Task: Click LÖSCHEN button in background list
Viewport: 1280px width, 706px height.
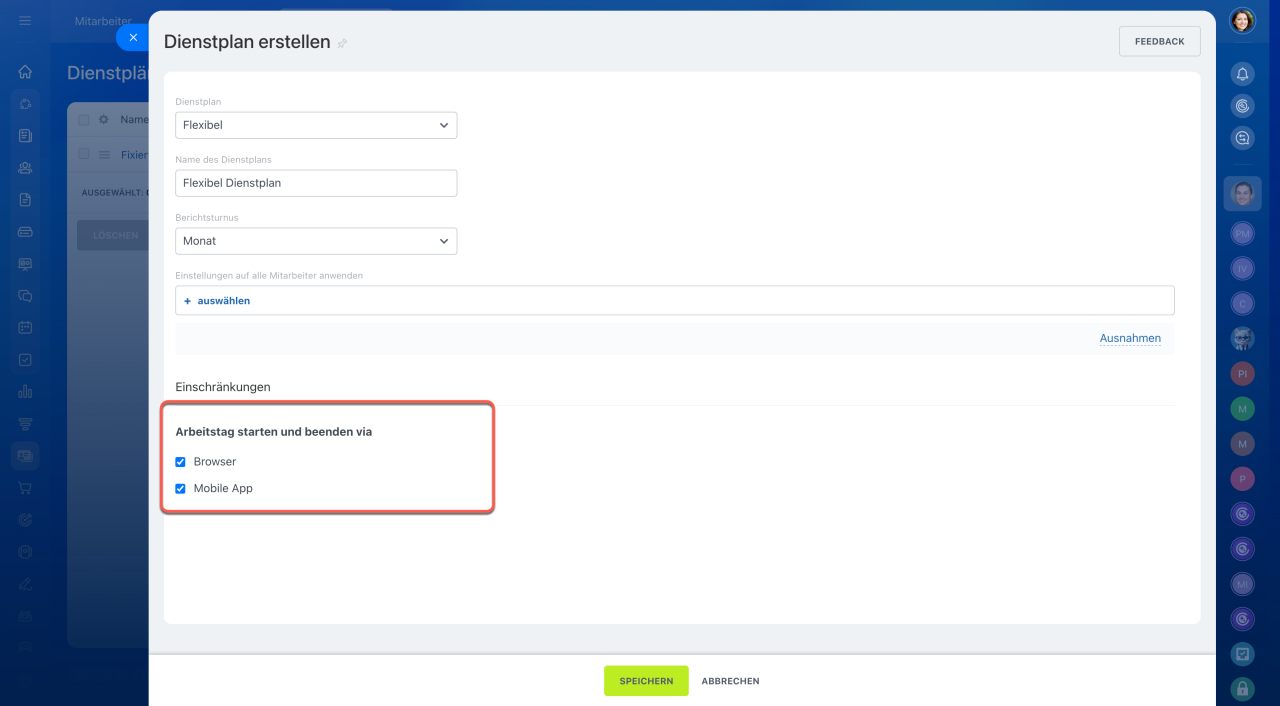Action: pos(115,235)
